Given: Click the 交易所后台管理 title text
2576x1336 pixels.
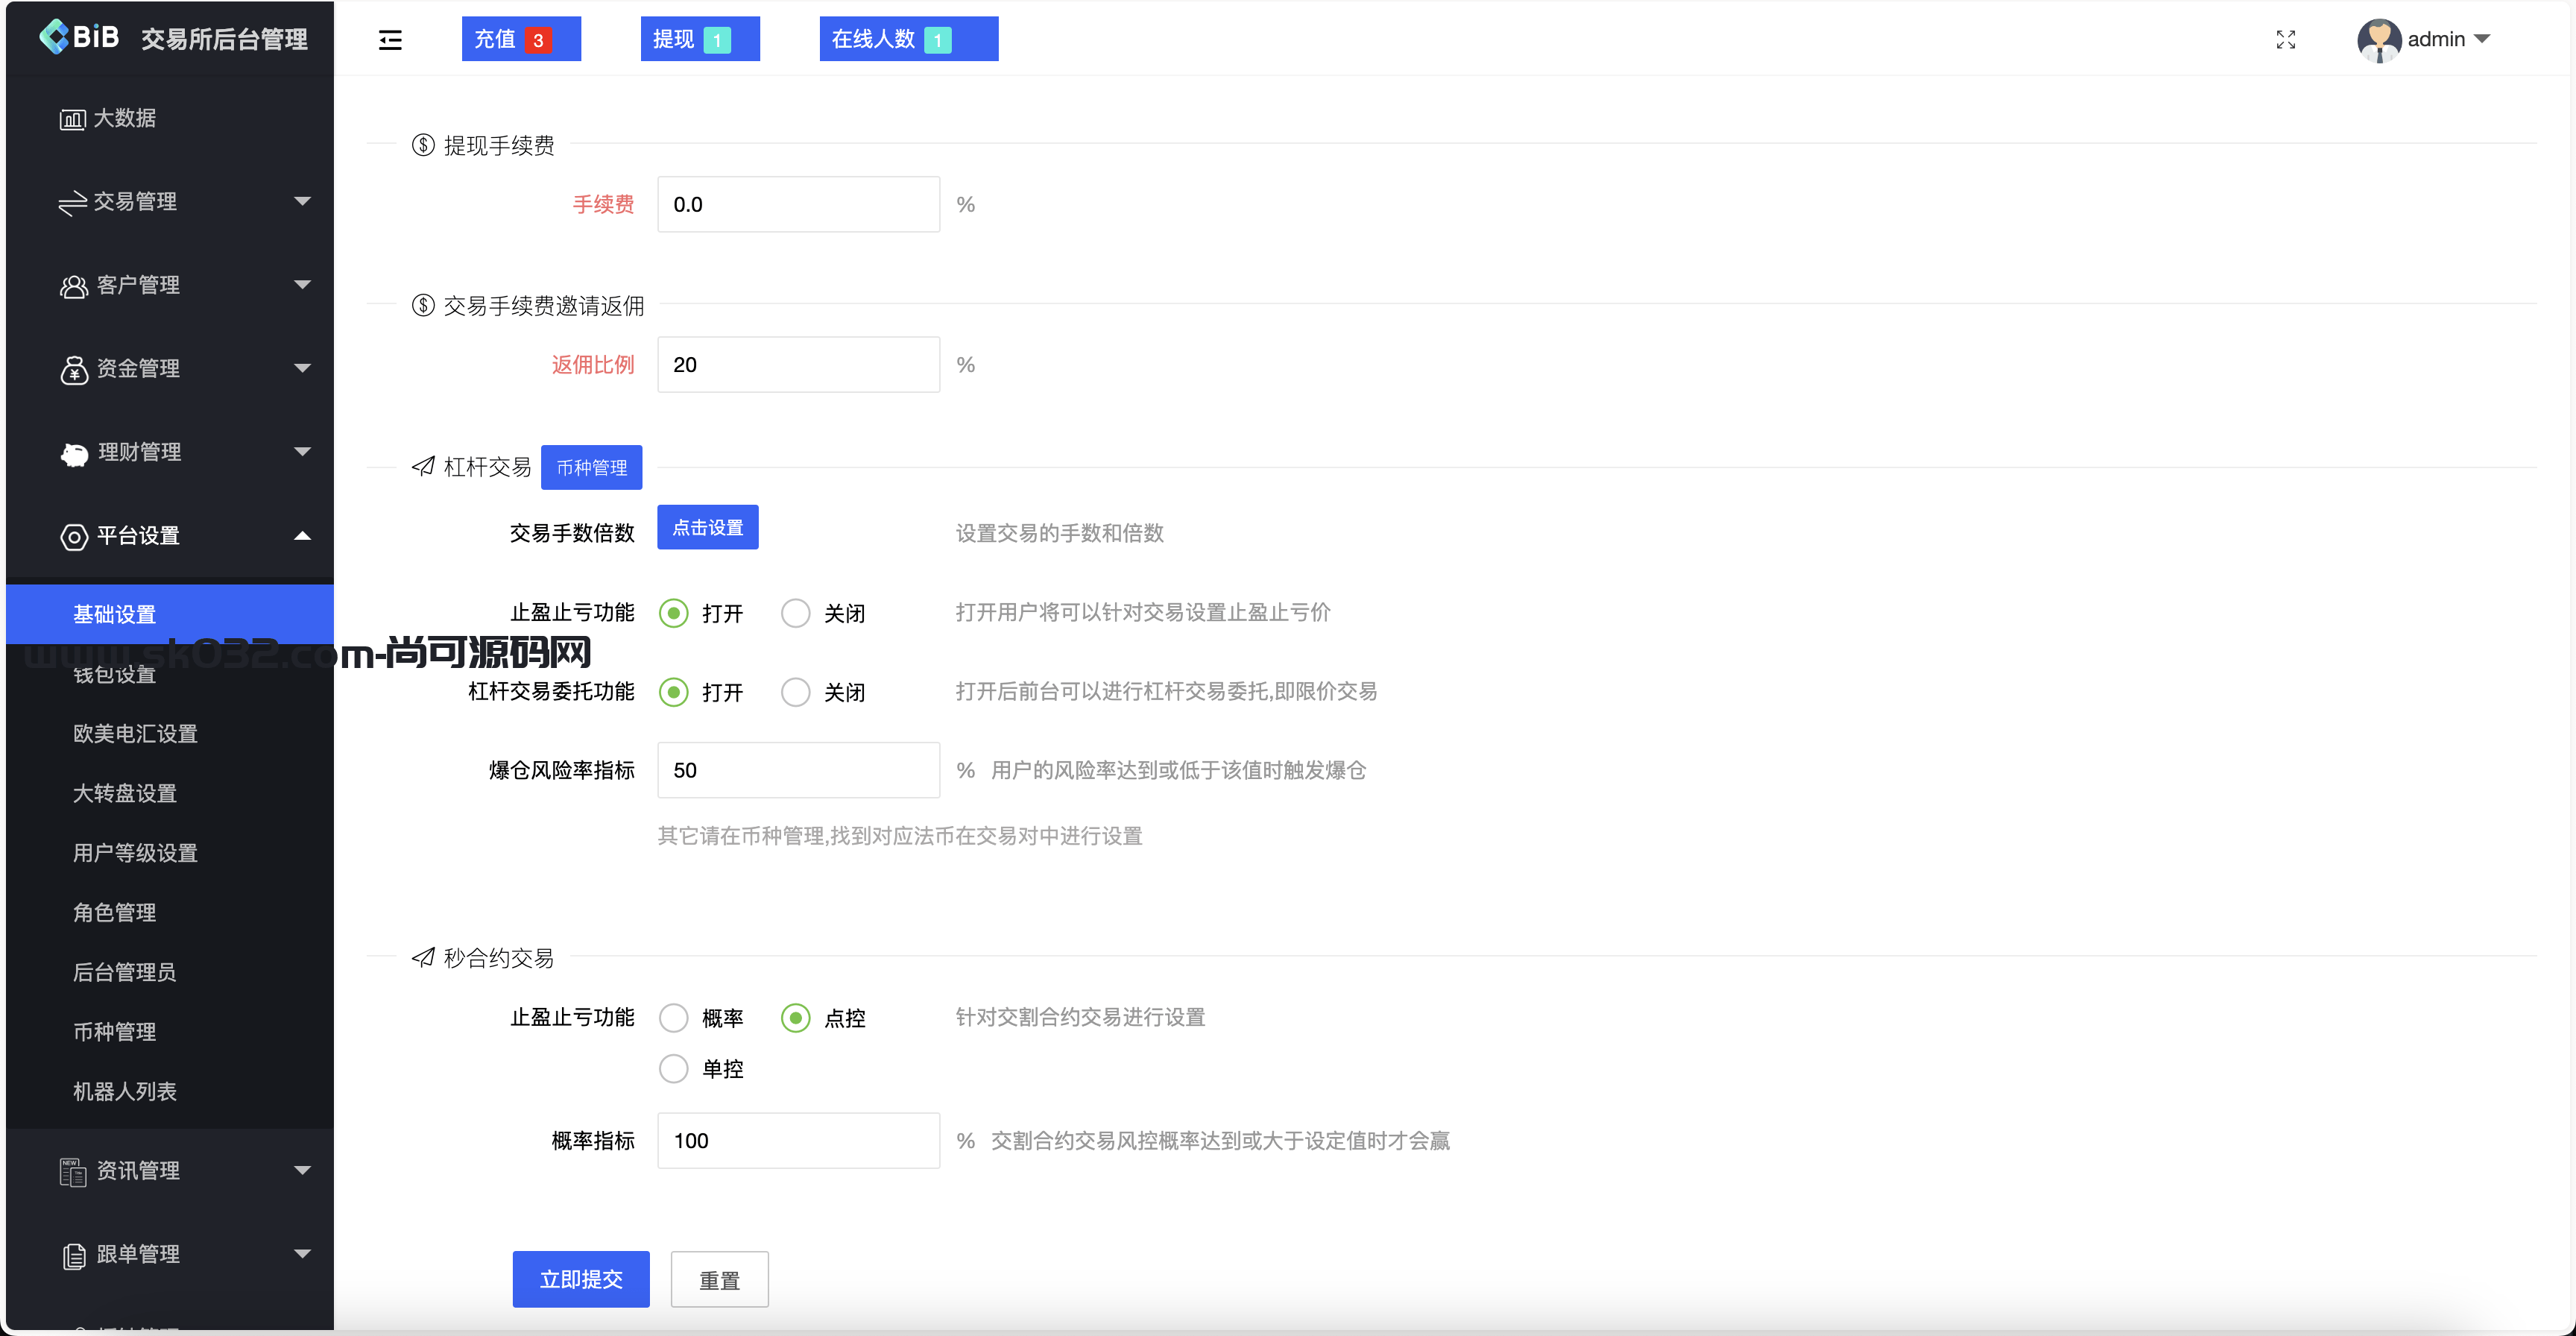Looking at the screenshot, I should point(224,39).
